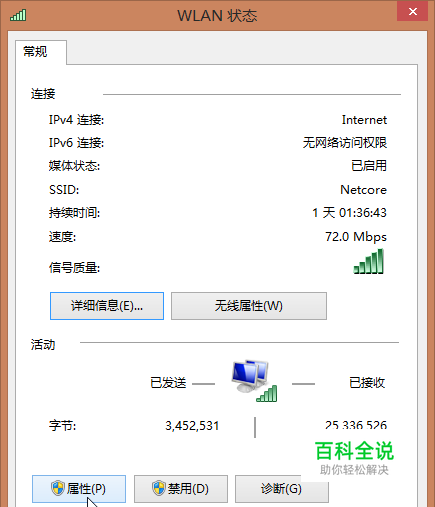
Task: Select the 常规 tab
Action: pos(35,52)
